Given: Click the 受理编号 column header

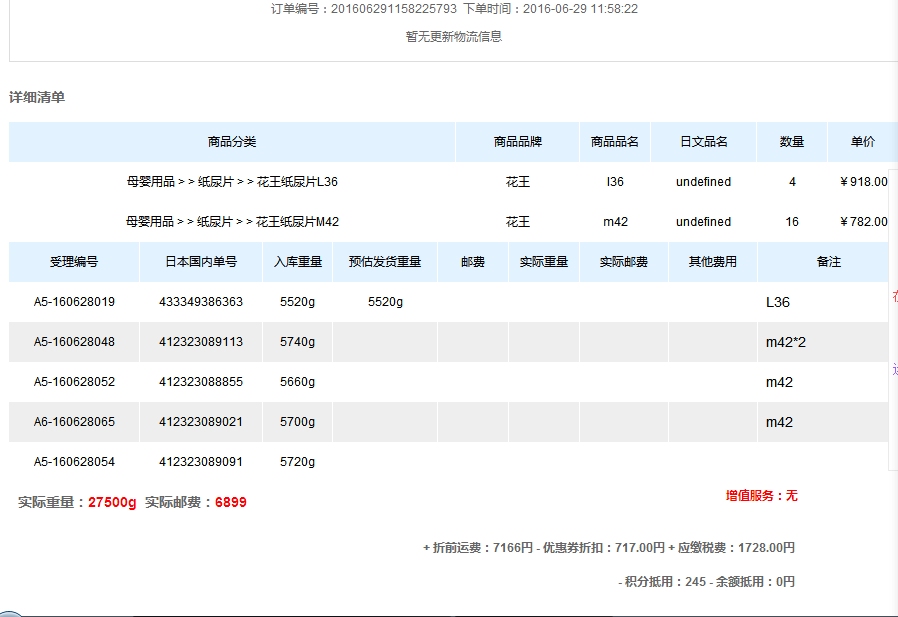Looking at the screenshot, I should click(74, 262).
